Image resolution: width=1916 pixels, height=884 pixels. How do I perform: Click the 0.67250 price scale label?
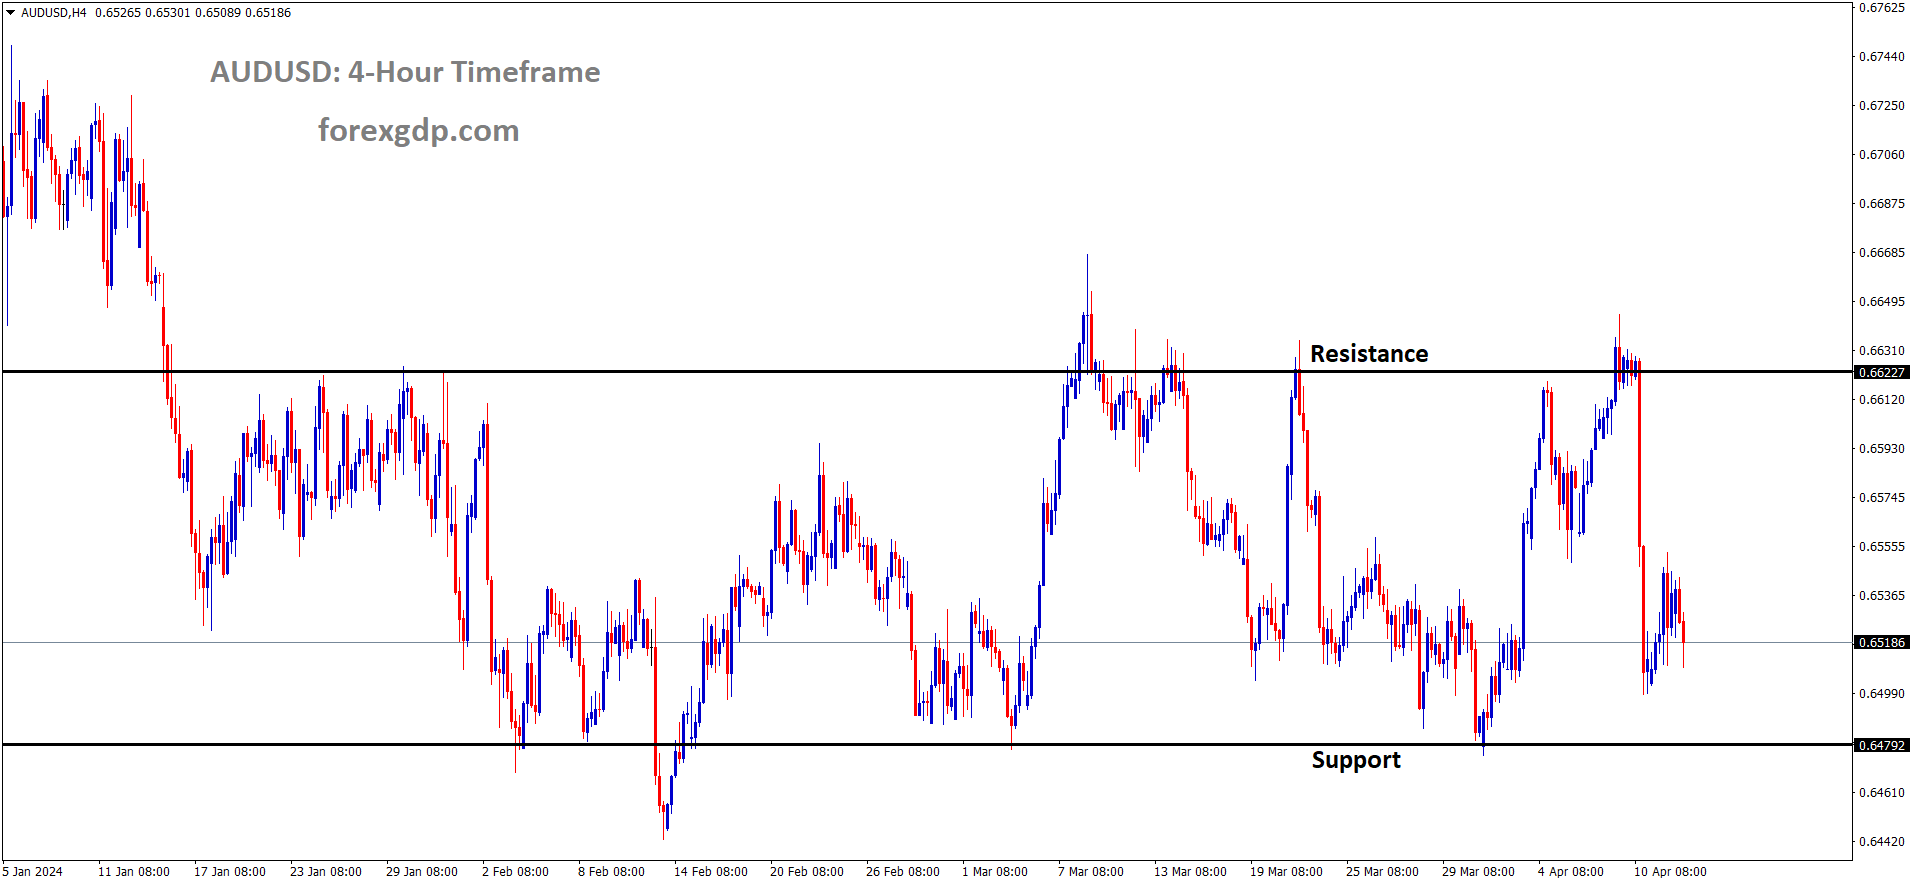tap(1882, 105)
